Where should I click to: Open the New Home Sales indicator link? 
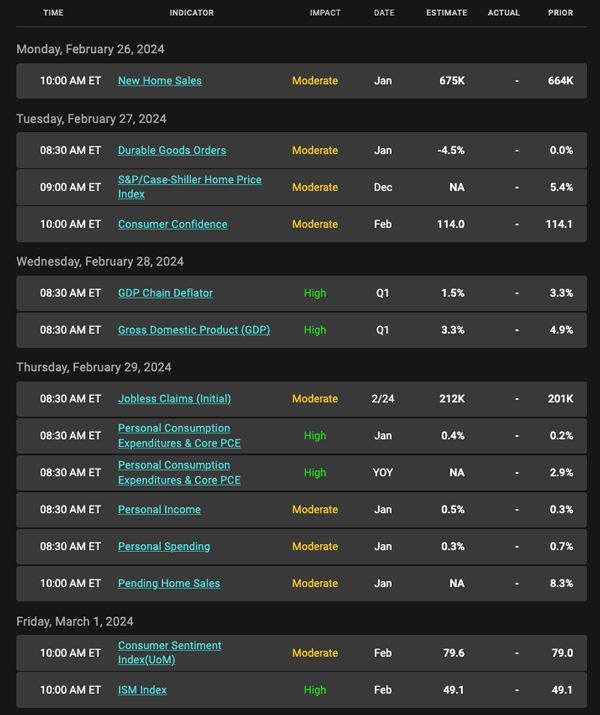[160, 81]
